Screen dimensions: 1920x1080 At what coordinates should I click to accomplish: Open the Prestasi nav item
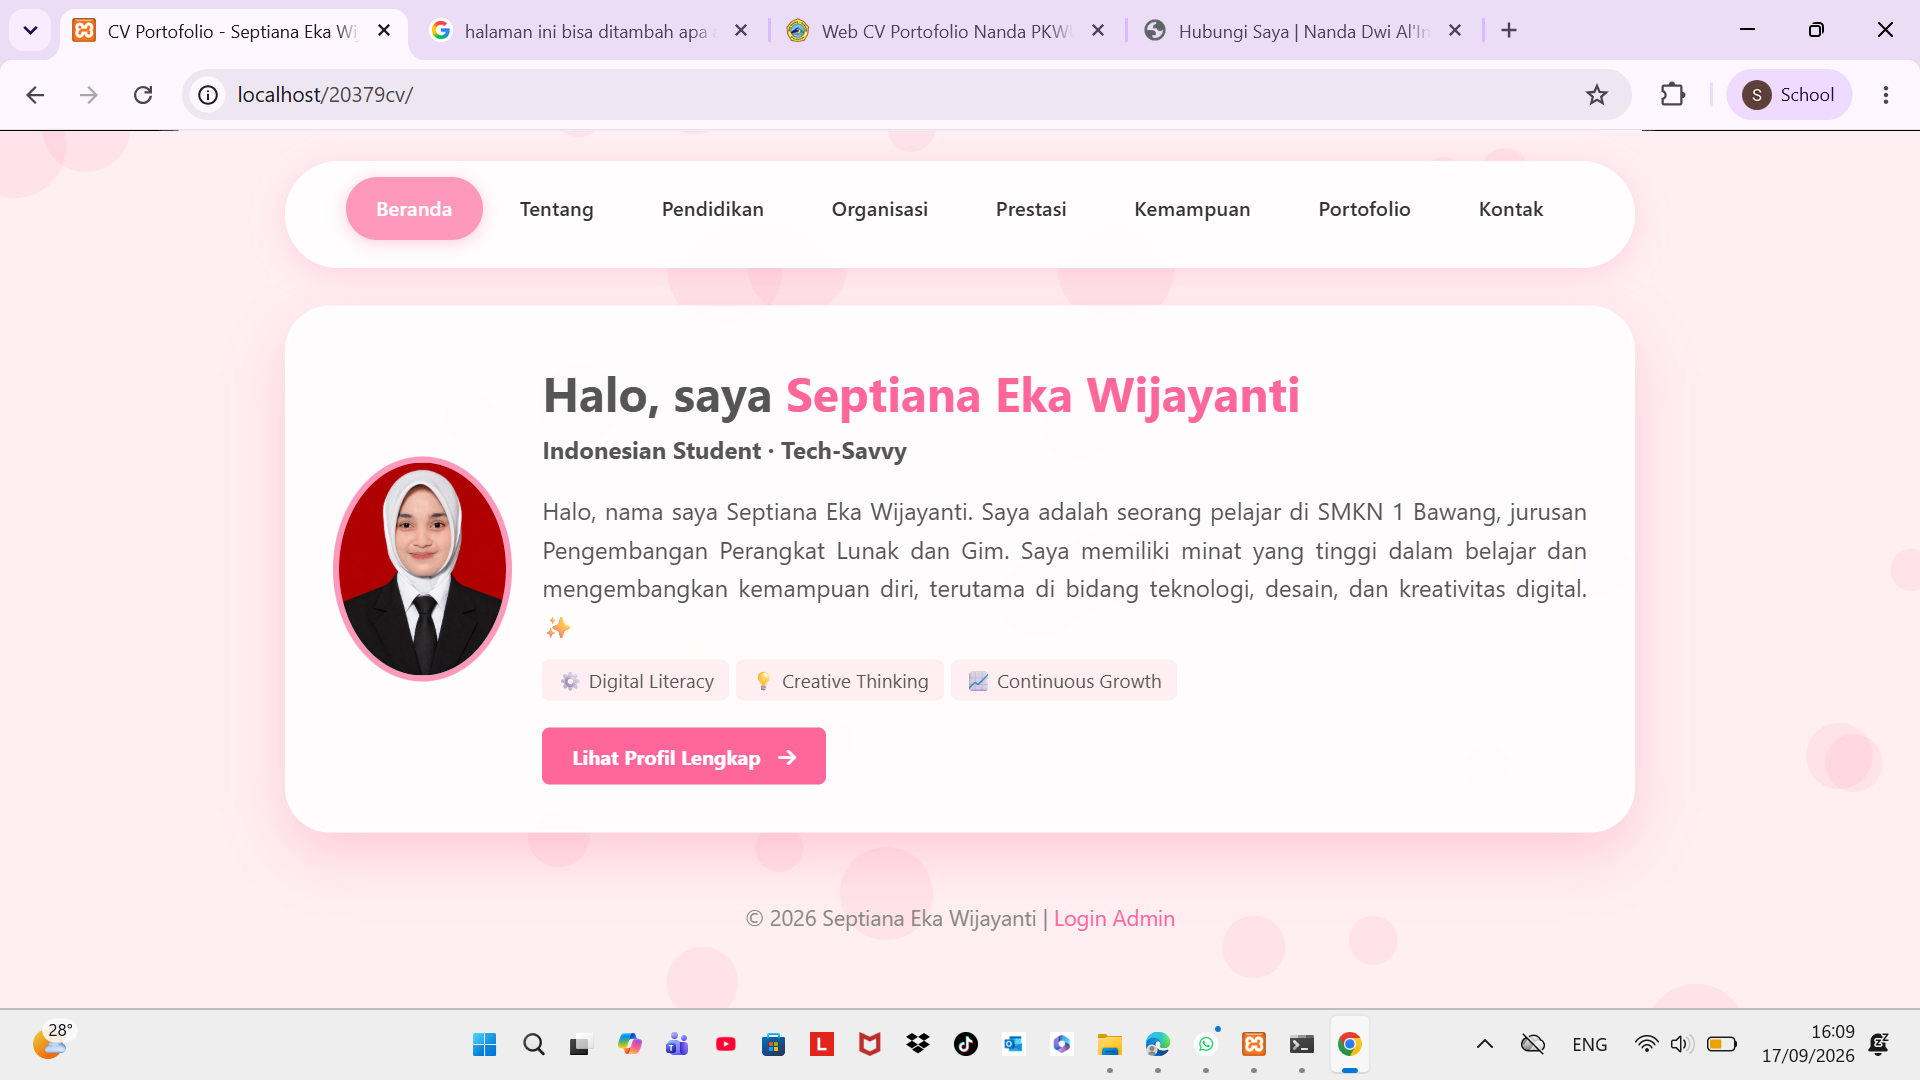click(x=1031, y=209)
